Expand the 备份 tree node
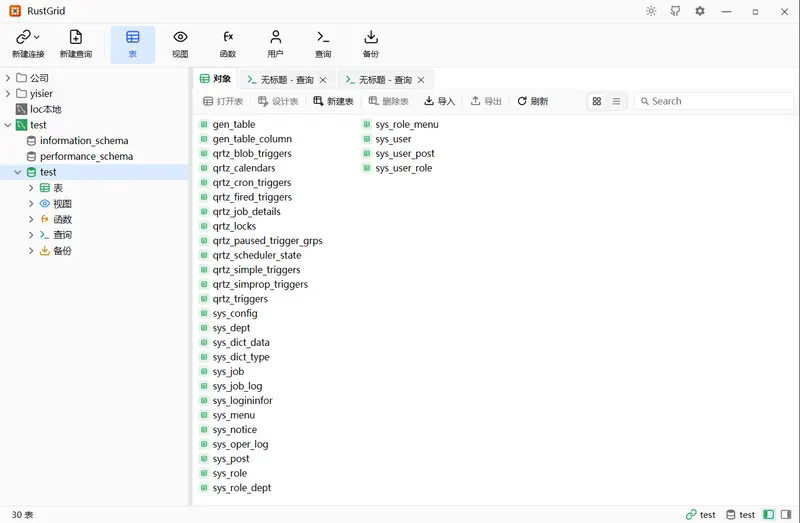 [31, 251]
